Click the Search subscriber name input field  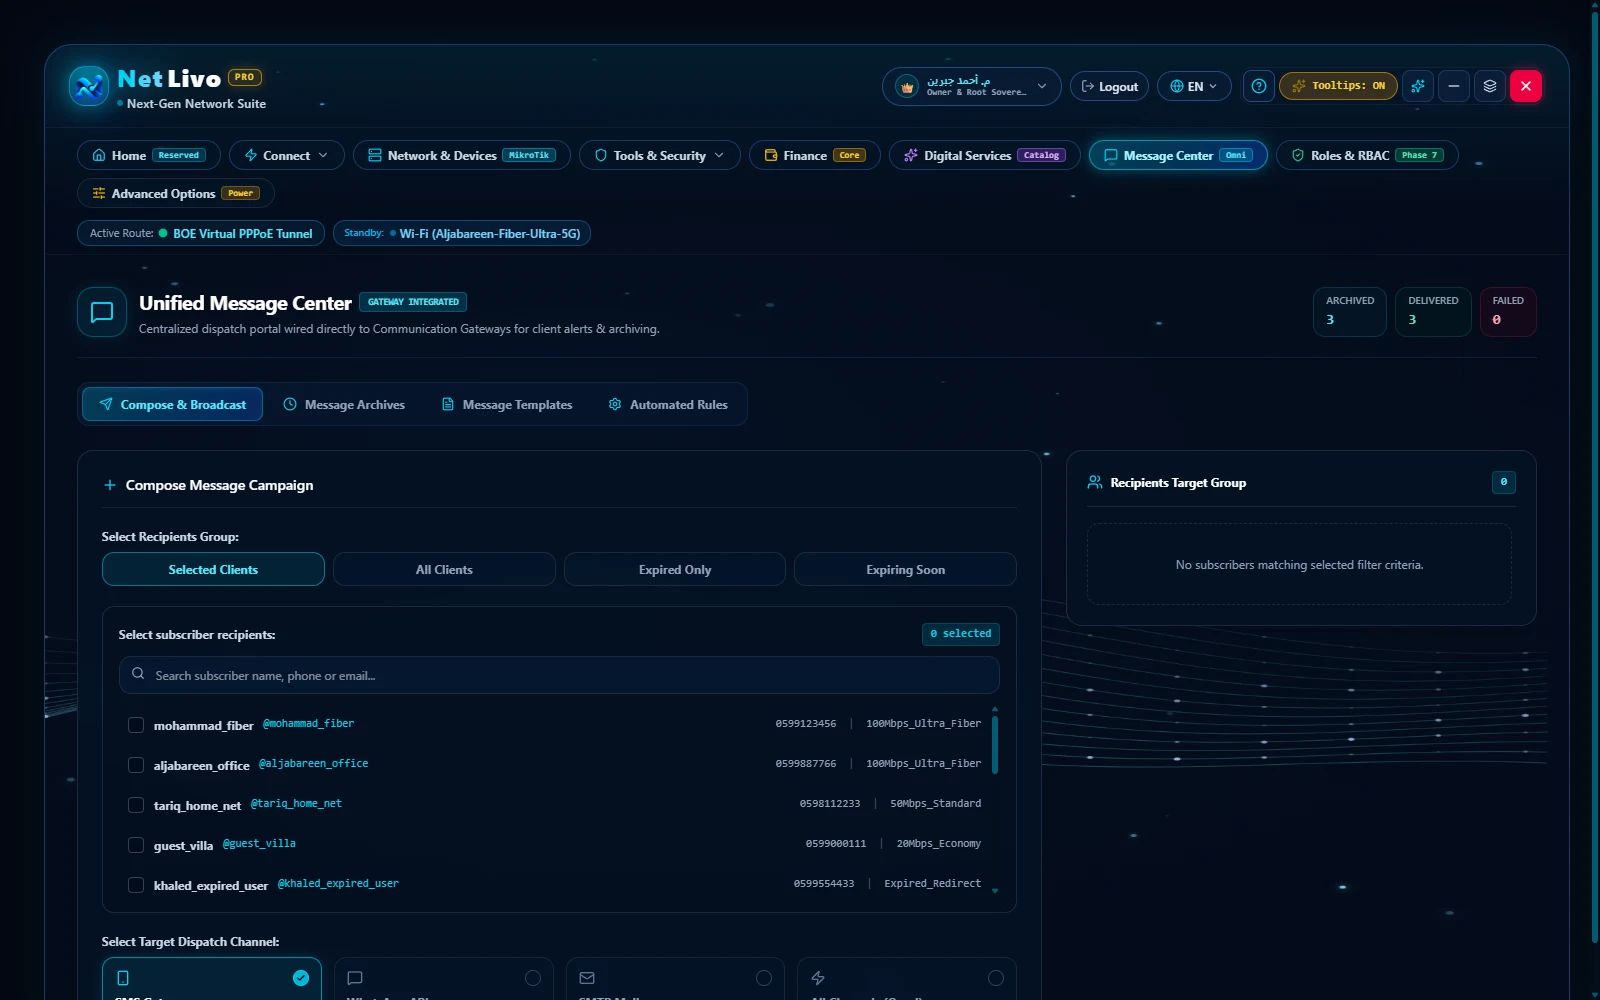(x=559, y=675)
